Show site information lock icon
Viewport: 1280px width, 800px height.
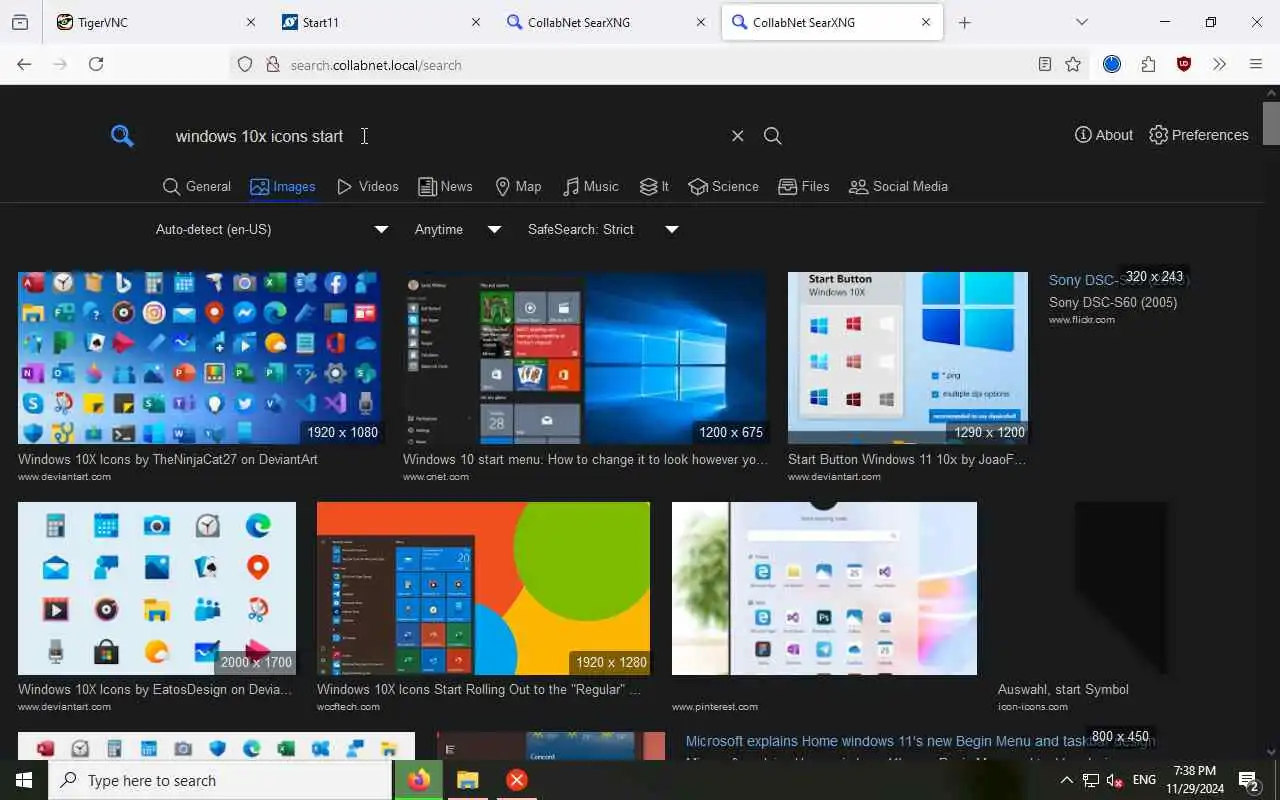click(272, 64)
